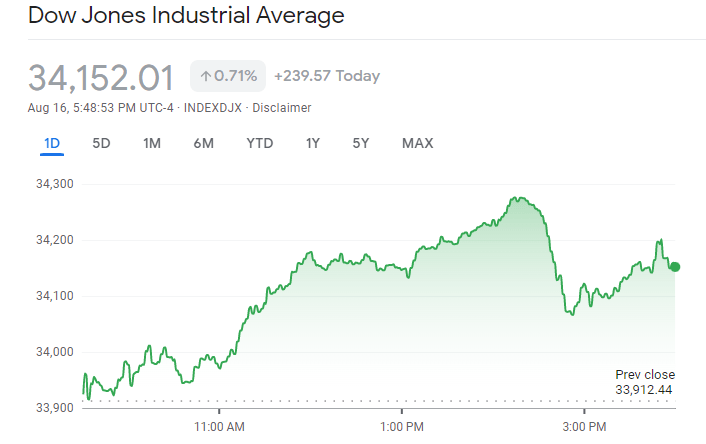Click the up arrow in the 0.71% badge
Screen dimensions: 706x444
click(205, 76)
